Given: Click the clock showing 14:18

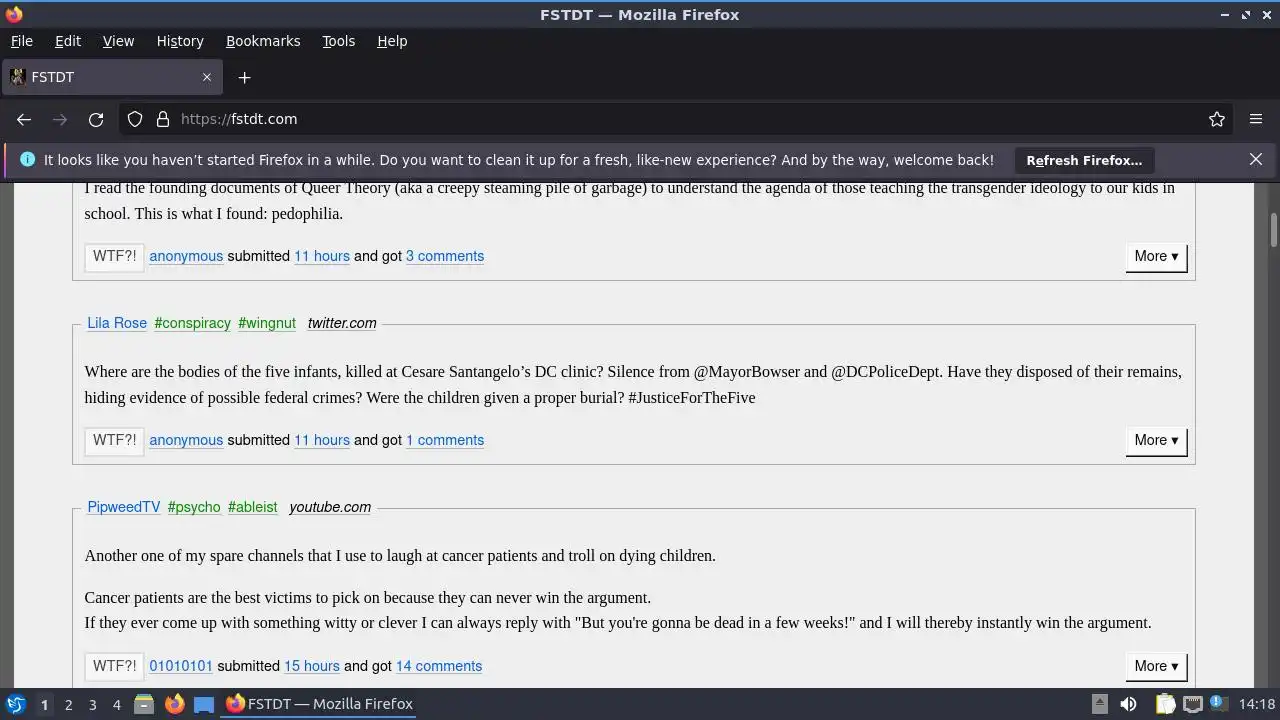Looking at the screenshot, I should pos(1257,704).
